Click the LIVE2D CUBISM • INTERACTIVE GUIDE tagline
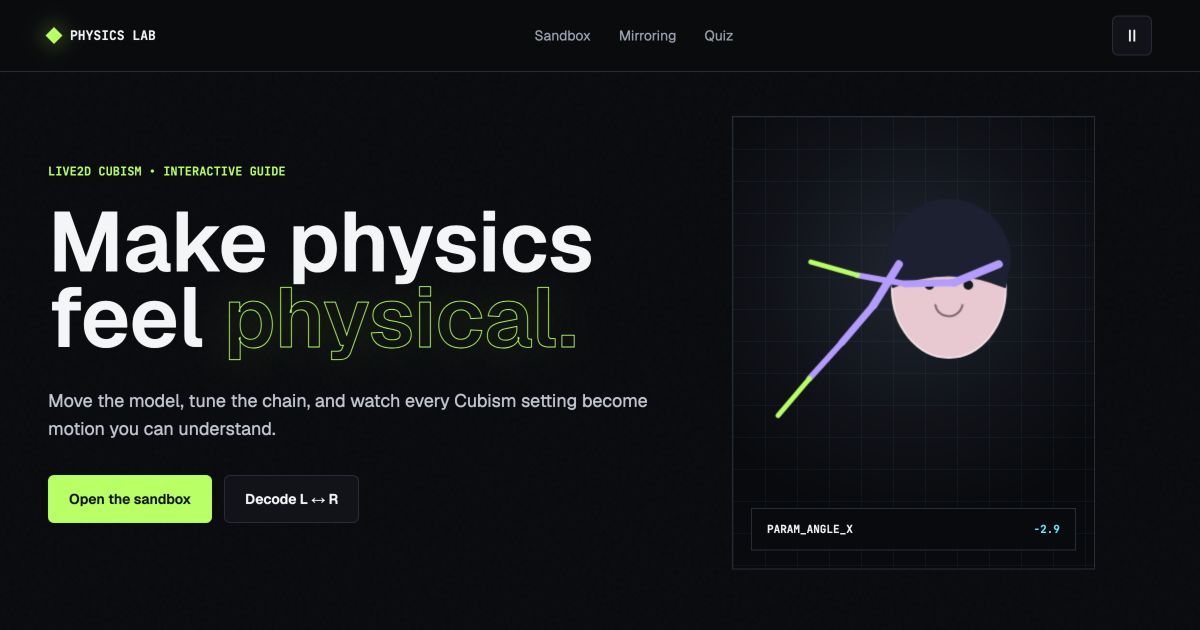The height and width of the screenshot is (630, 1200). 167,171
